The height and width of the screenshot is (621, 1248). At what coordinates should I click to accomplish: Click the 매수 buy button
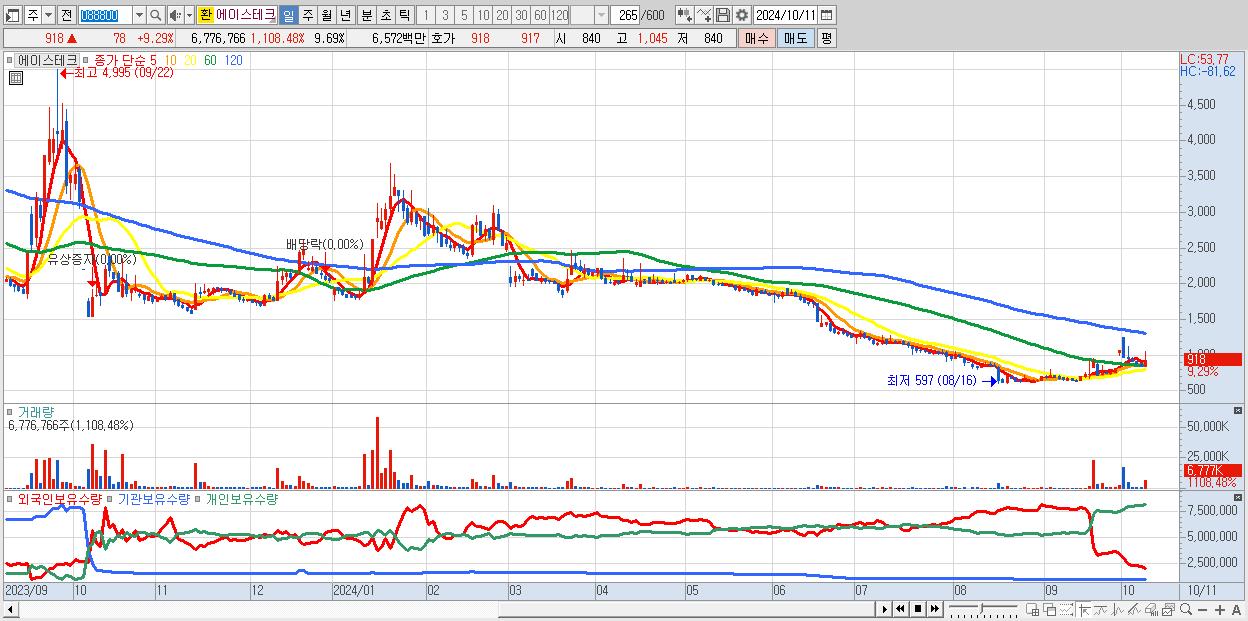(756, 38)
